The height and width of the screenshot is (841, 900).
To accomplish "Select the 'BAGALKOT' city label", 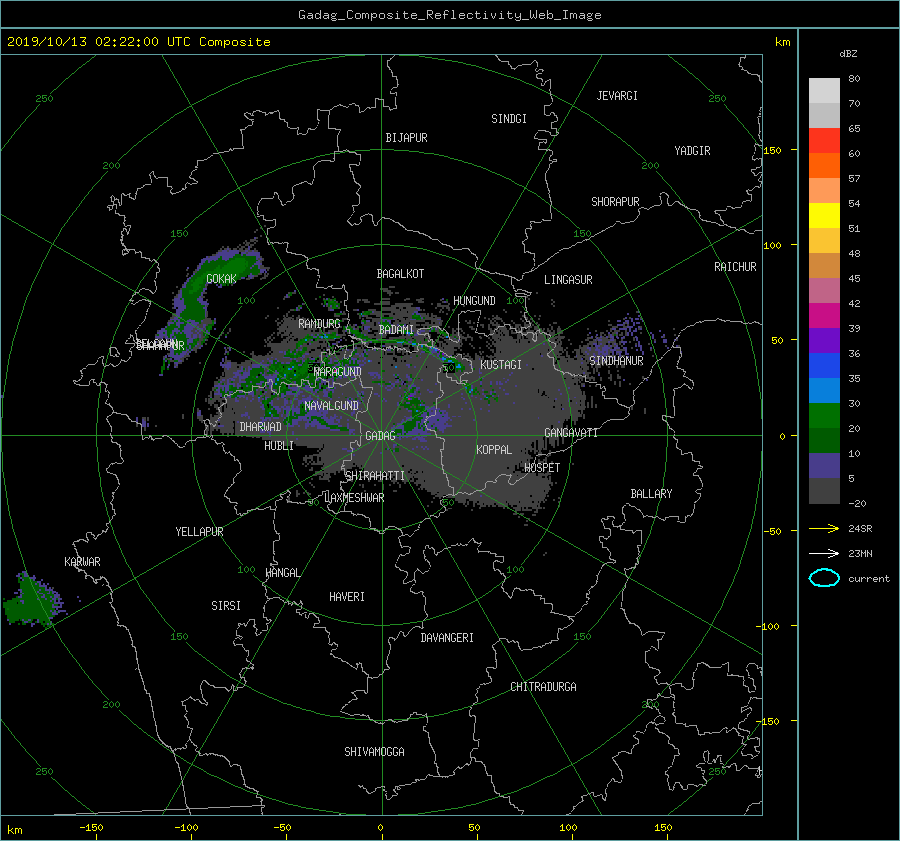I will tap(400, 274).
